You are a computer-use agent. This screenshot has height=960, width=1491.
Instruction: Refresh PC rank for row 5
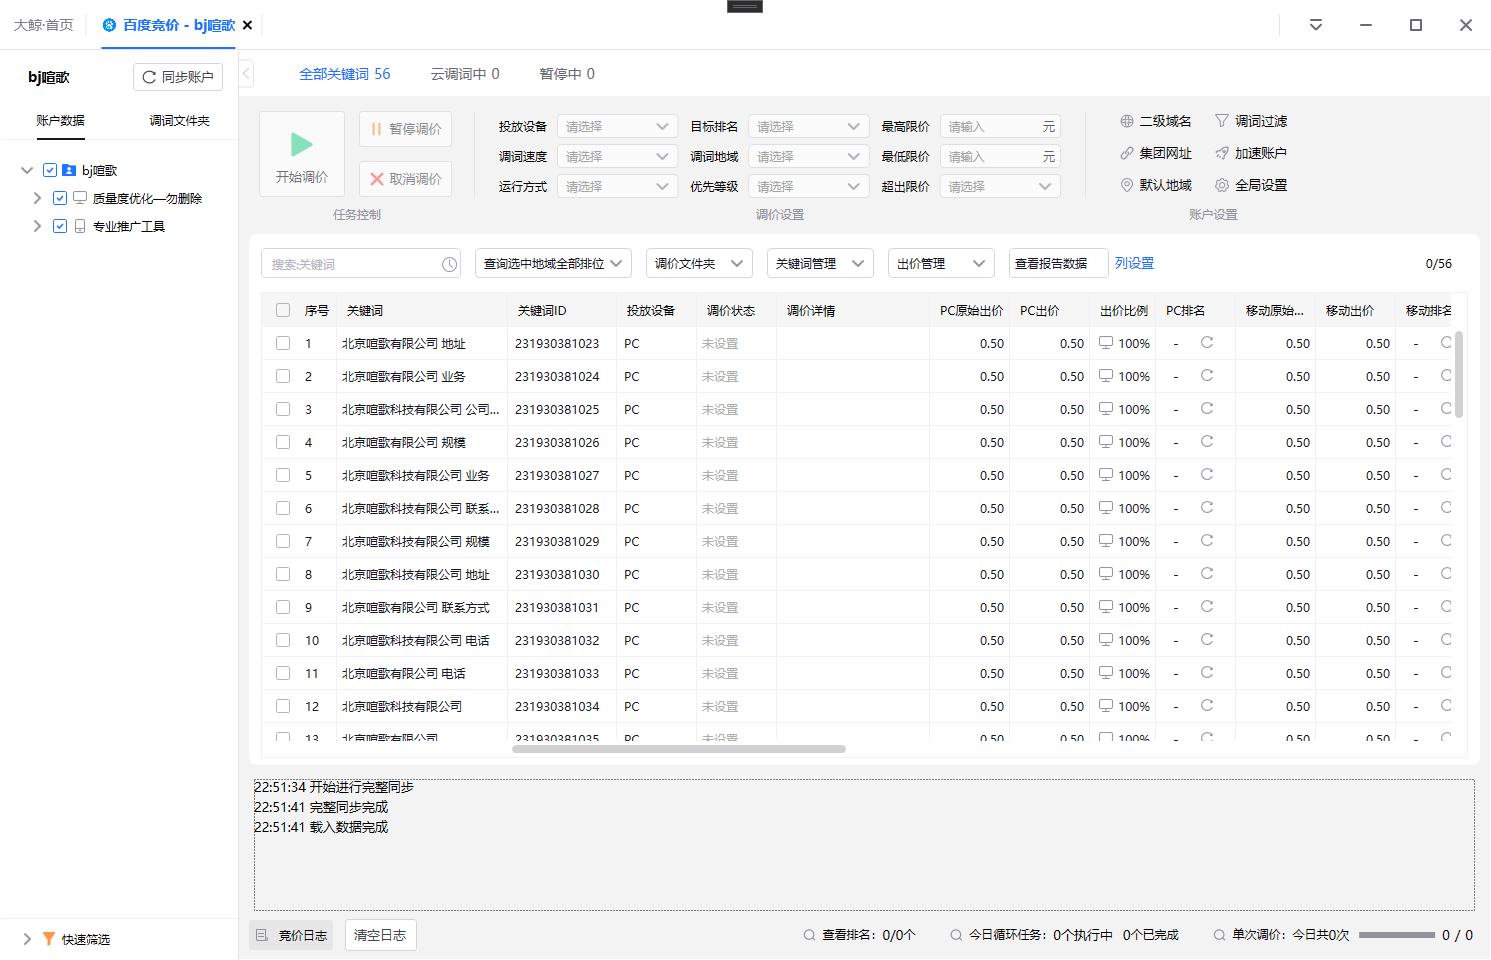pos(1207,474)
